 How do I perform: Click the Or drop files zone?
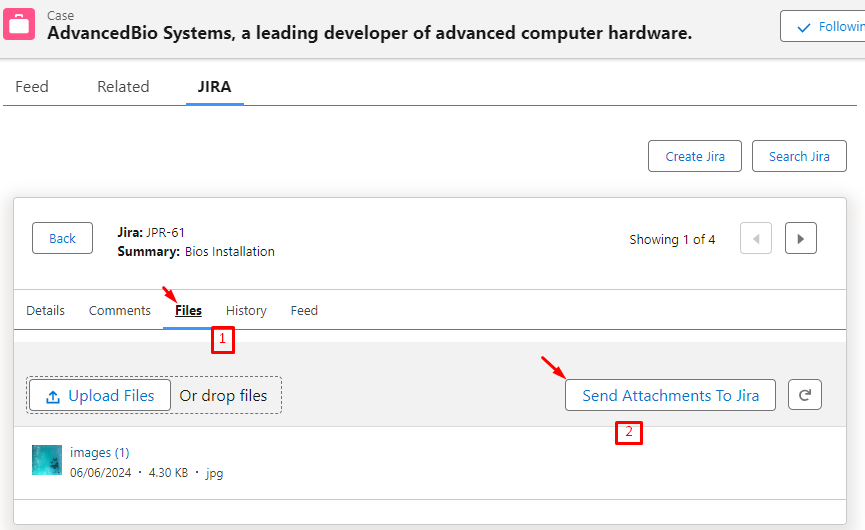pos(223,395)
